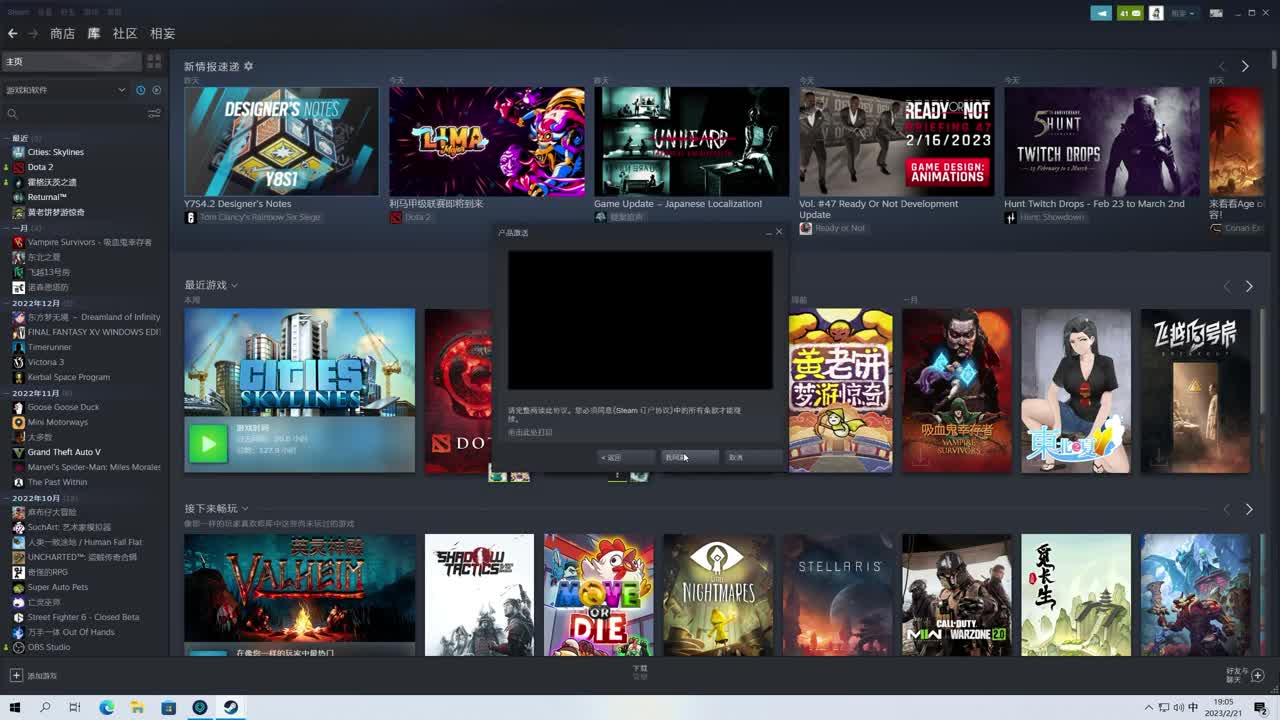Open the Little Nightmares game tile
This screenshot has width=1280, height=720.
[718, 595]
